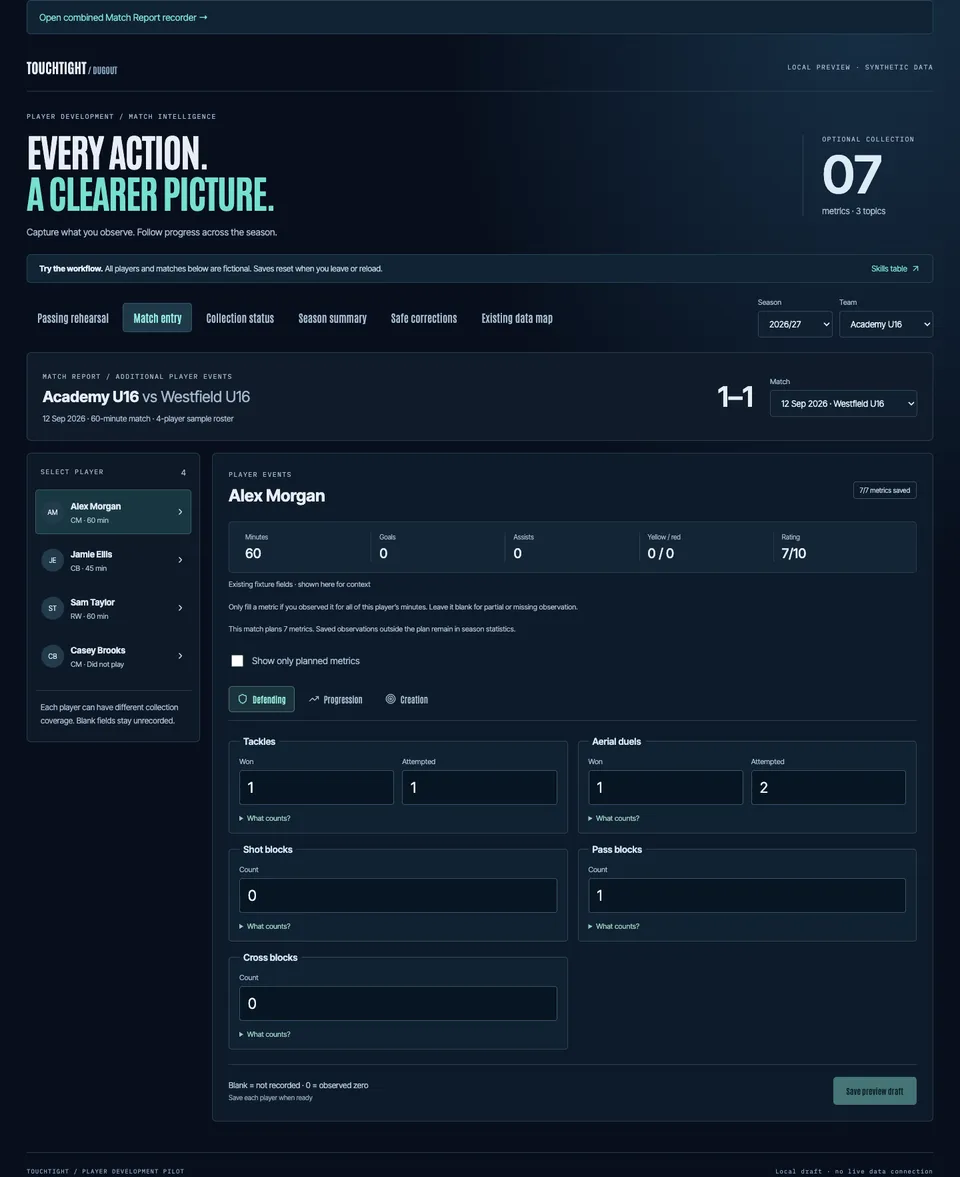
Task: Switch to Passing rehearsal tab
Action: tap(73, 318)
